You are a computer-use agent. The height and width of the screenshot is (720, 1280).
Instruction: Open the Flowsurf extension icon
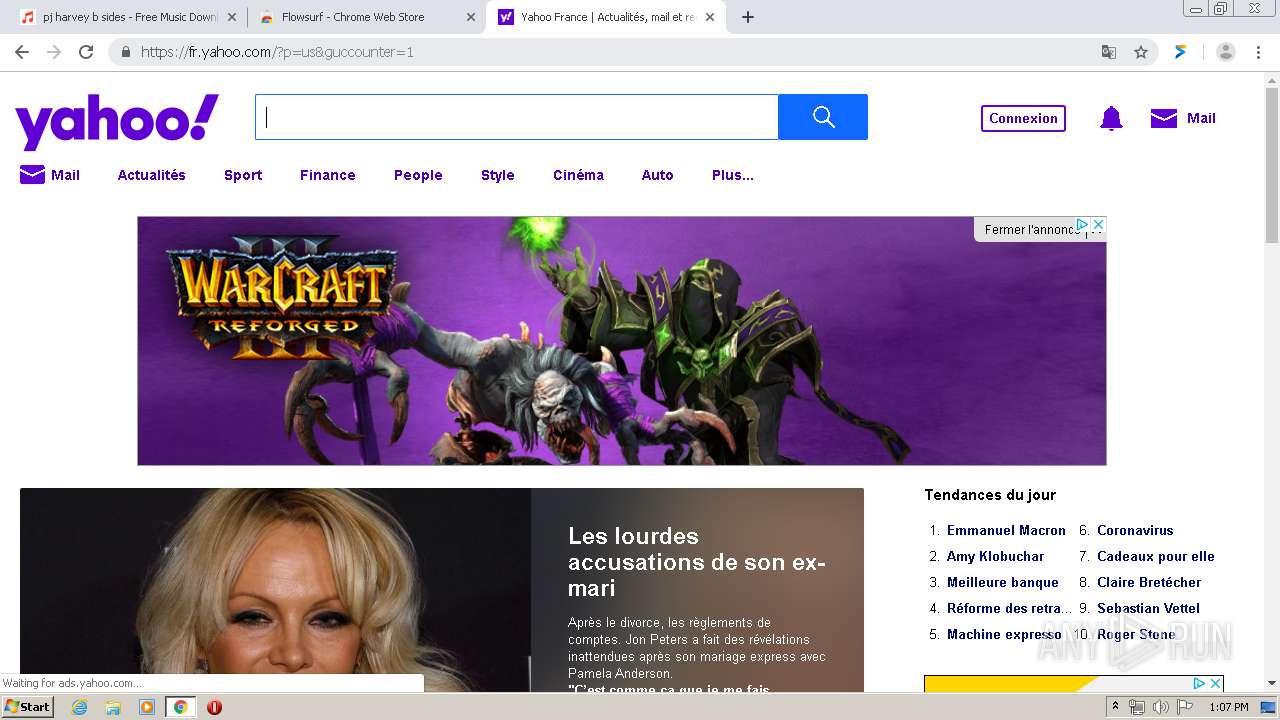[x=1181, y=52]
